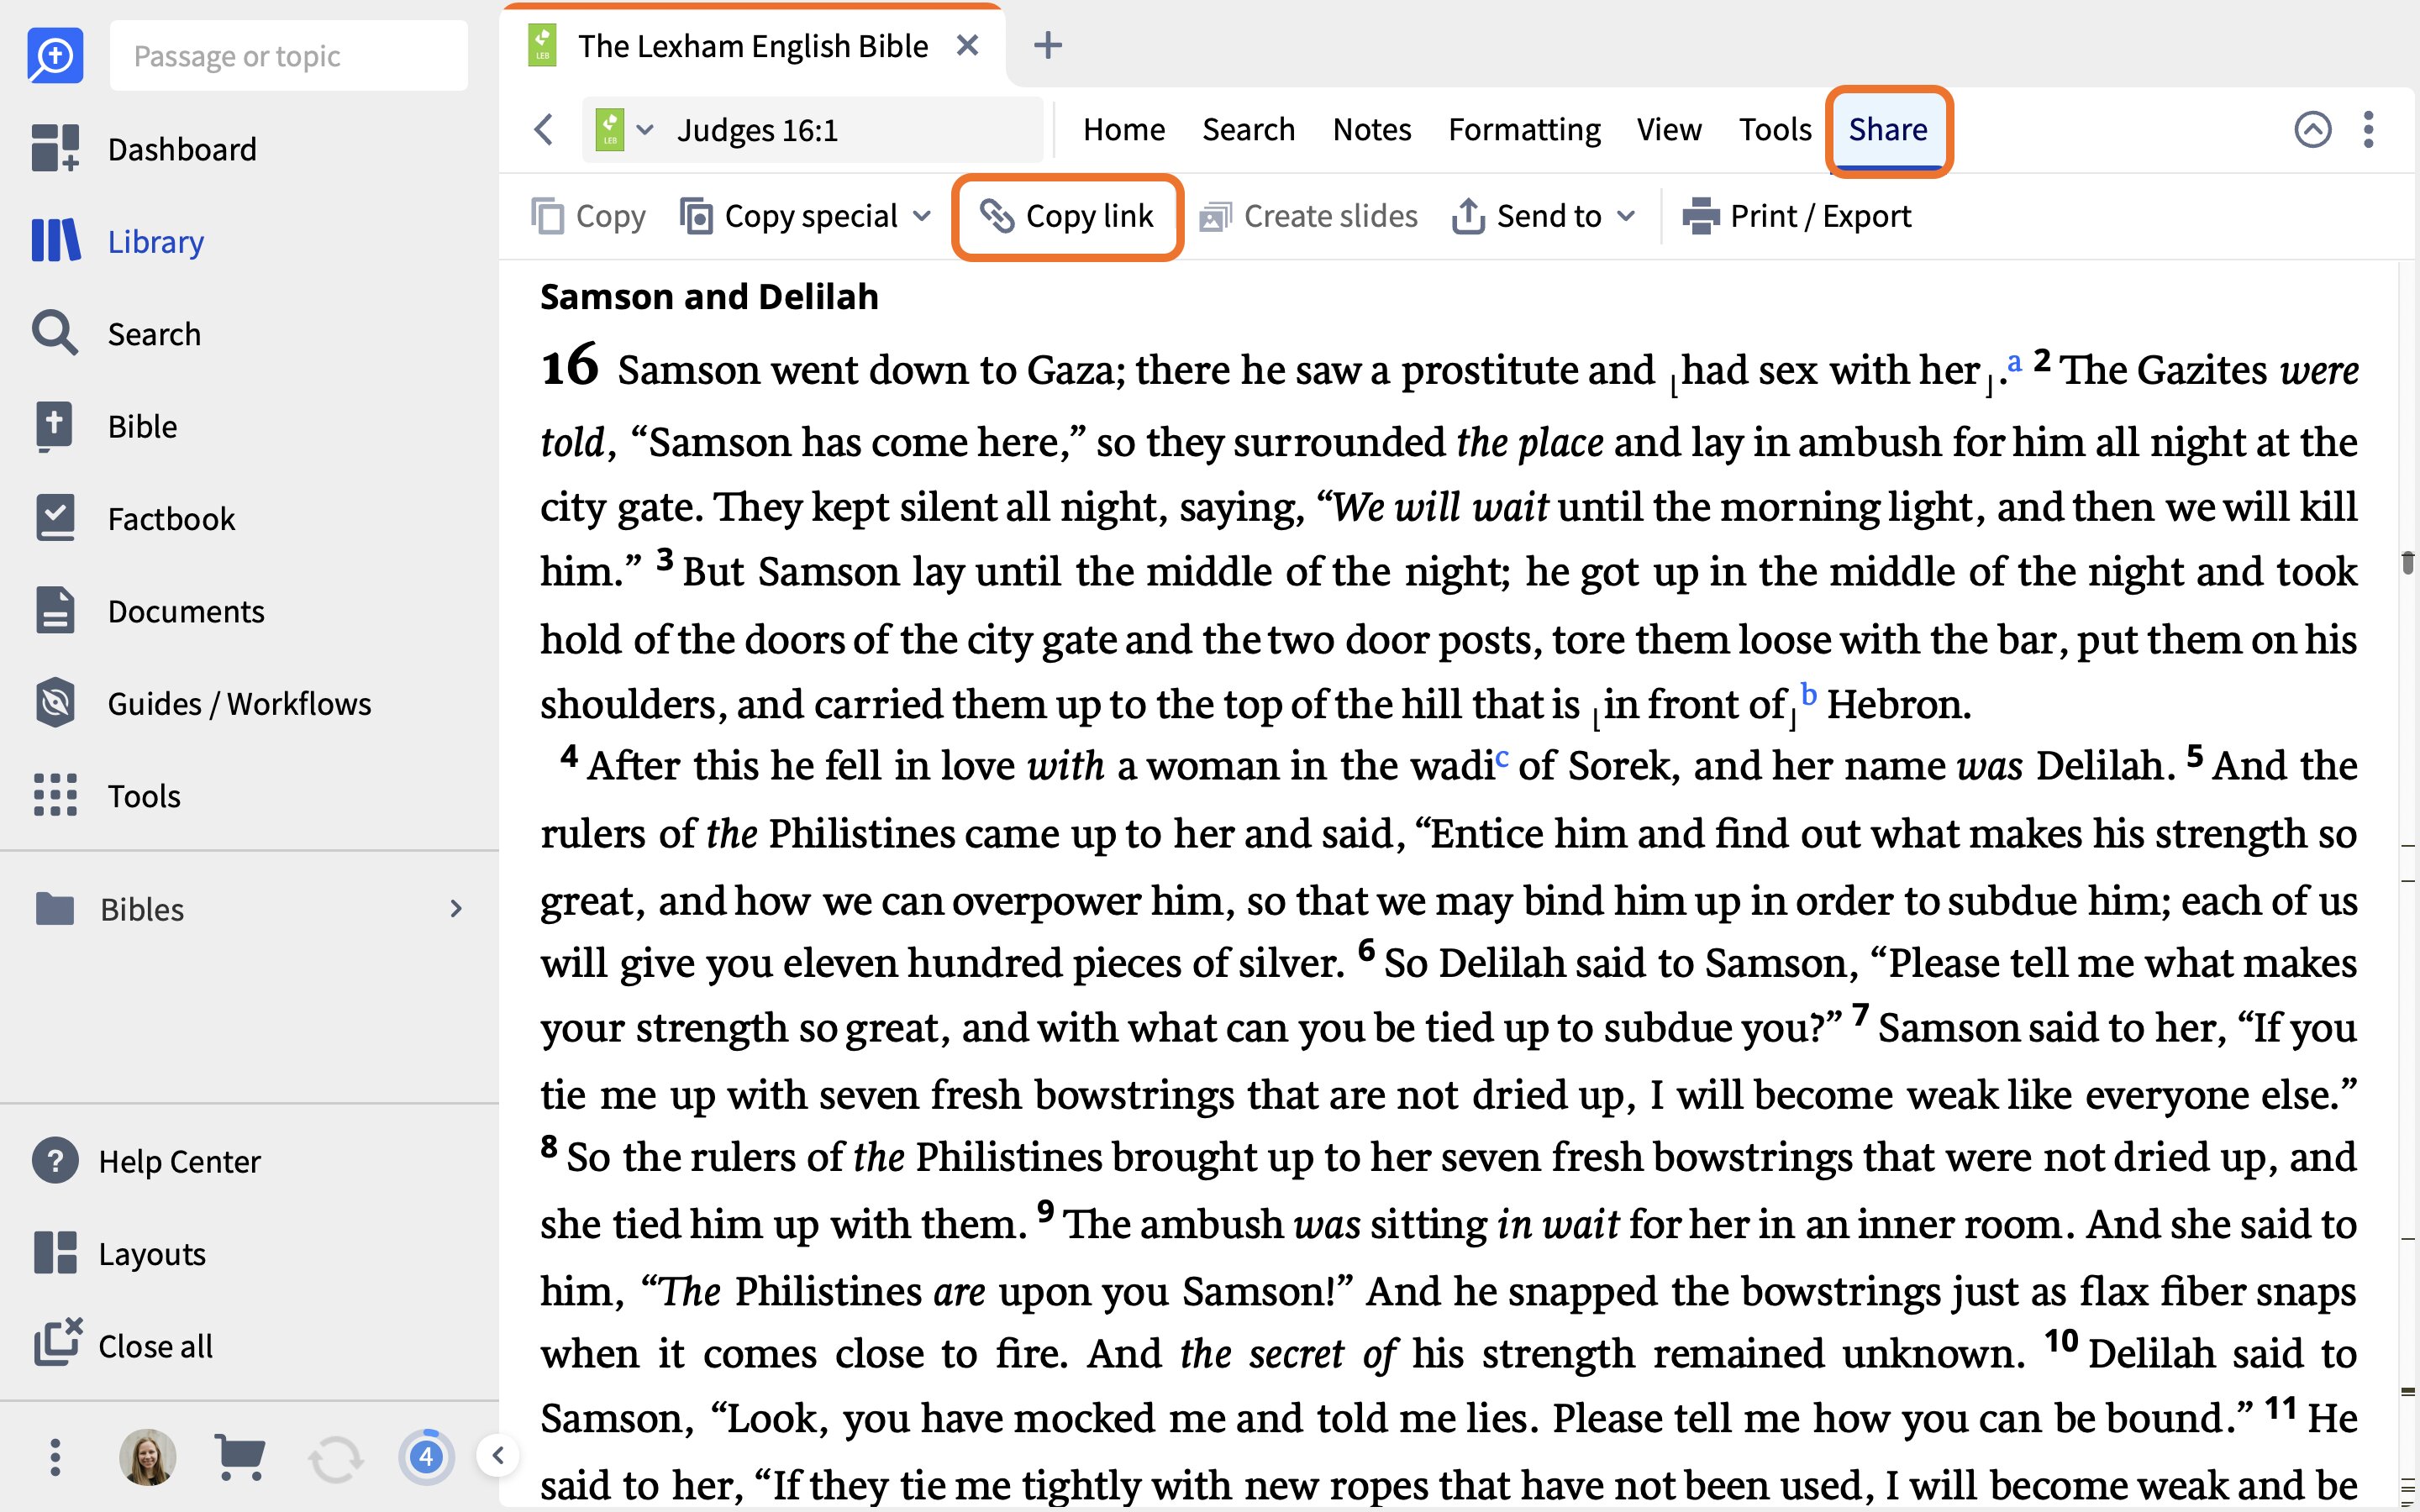This screenshot has height=1512, width=2420.
Task: Switch to the Tools tab in the toolbar
Action: point(1775,129)
